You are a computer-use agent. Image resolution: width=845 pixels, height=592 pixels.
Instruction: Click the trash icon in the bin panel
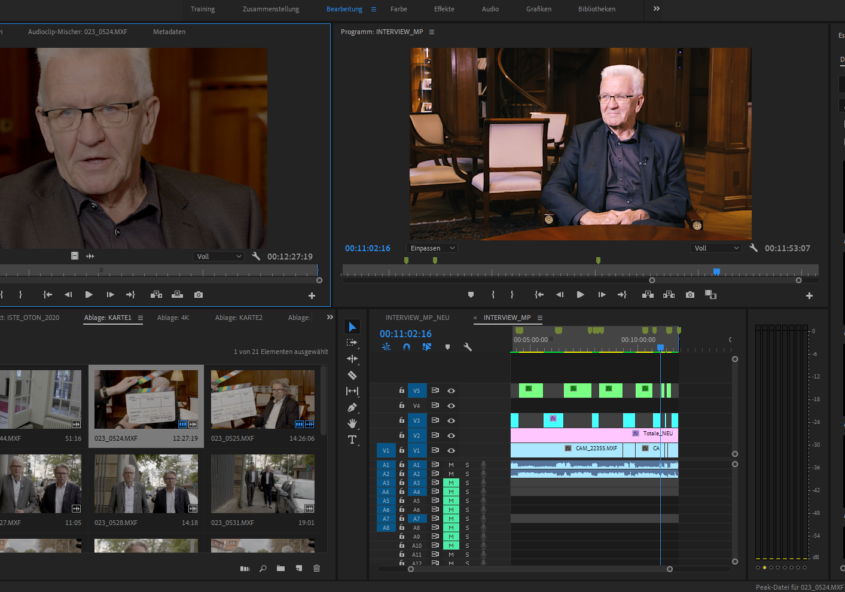point(317,569)
